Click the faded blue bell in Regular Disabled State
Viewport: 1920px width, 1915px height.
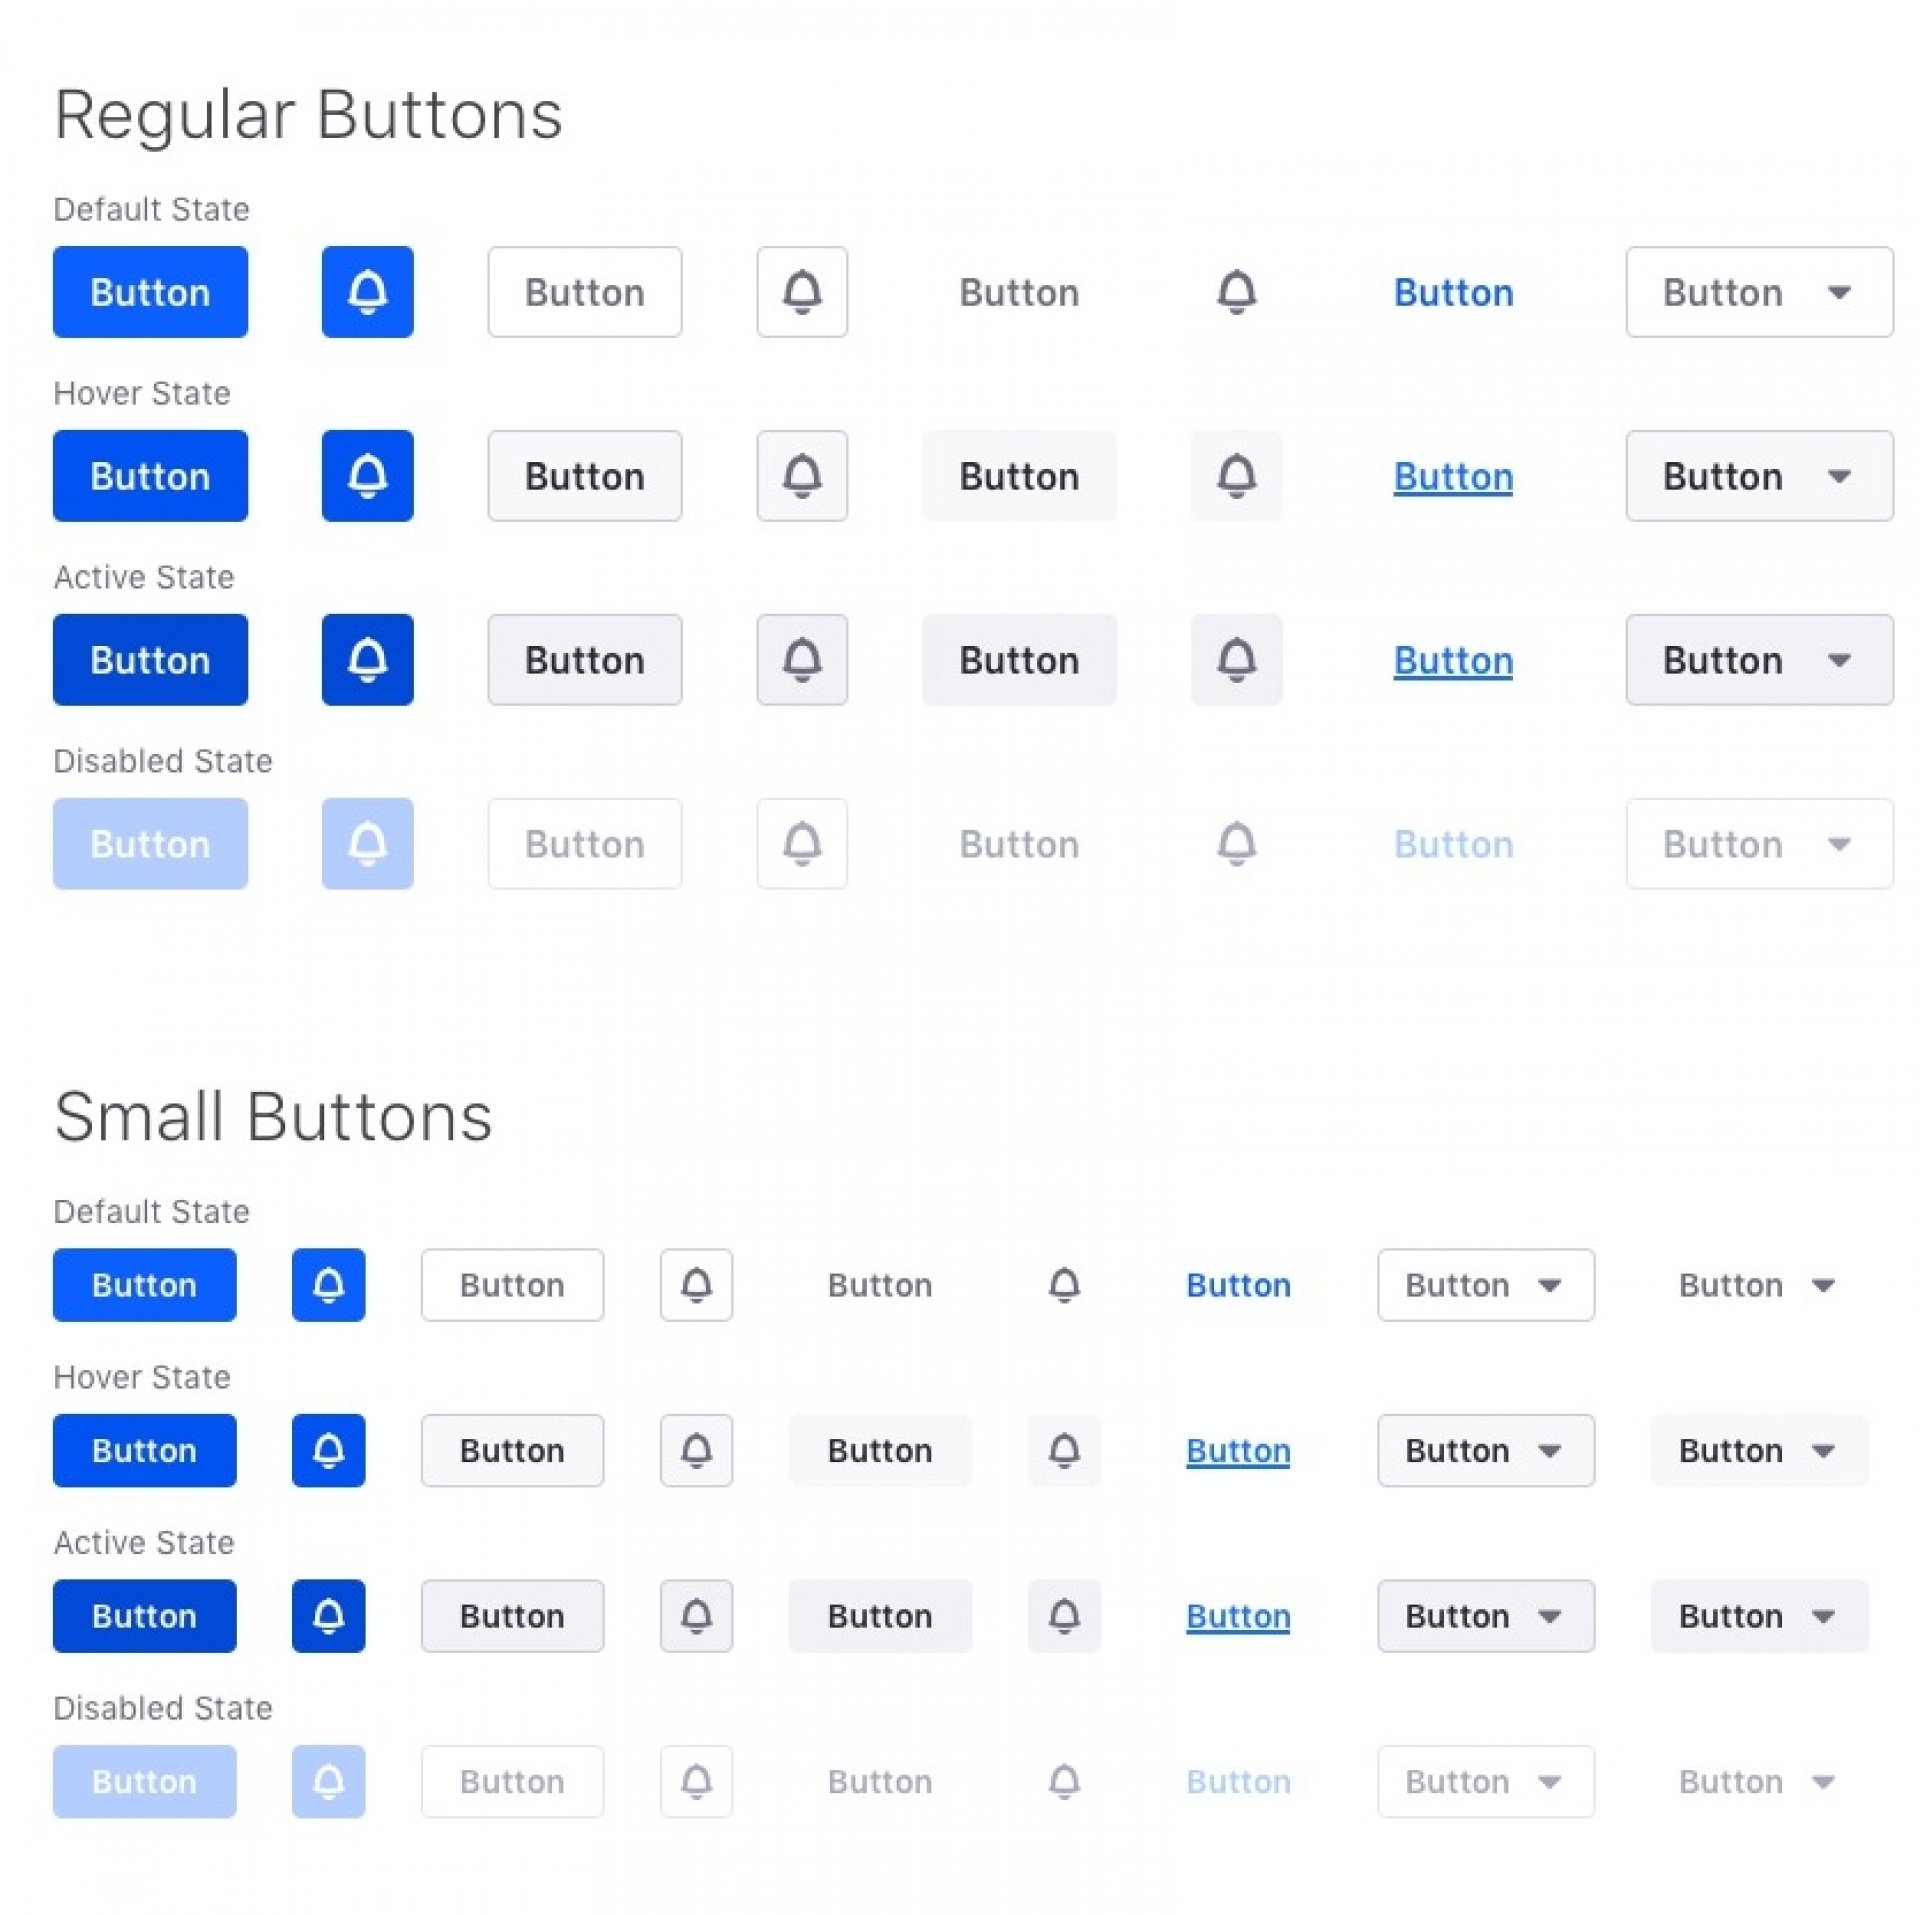point(367,844)
